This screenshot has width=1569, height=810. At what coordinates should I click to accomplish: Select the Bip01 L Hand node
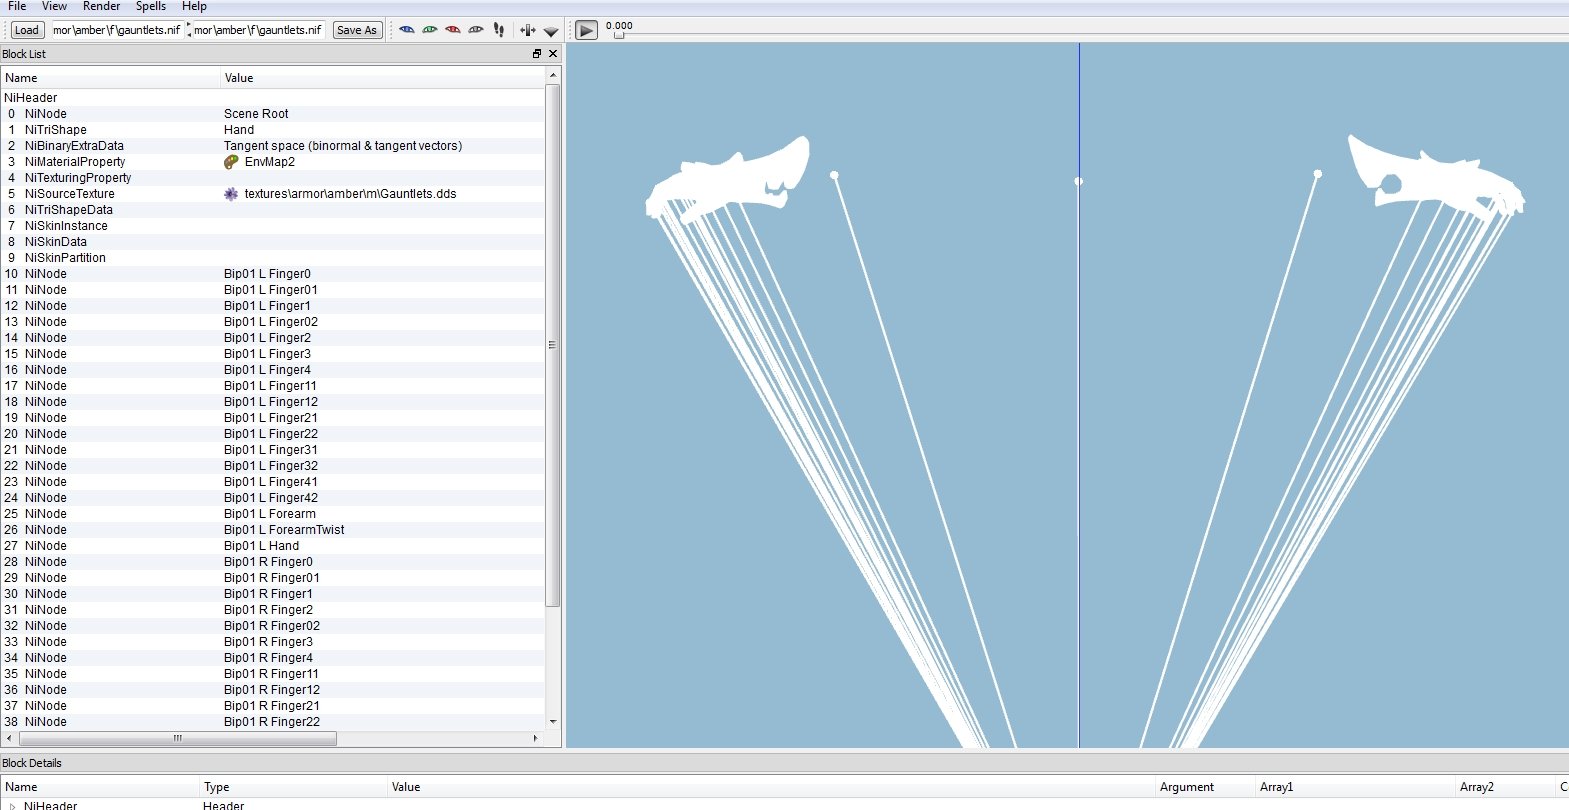coord(273,546)
